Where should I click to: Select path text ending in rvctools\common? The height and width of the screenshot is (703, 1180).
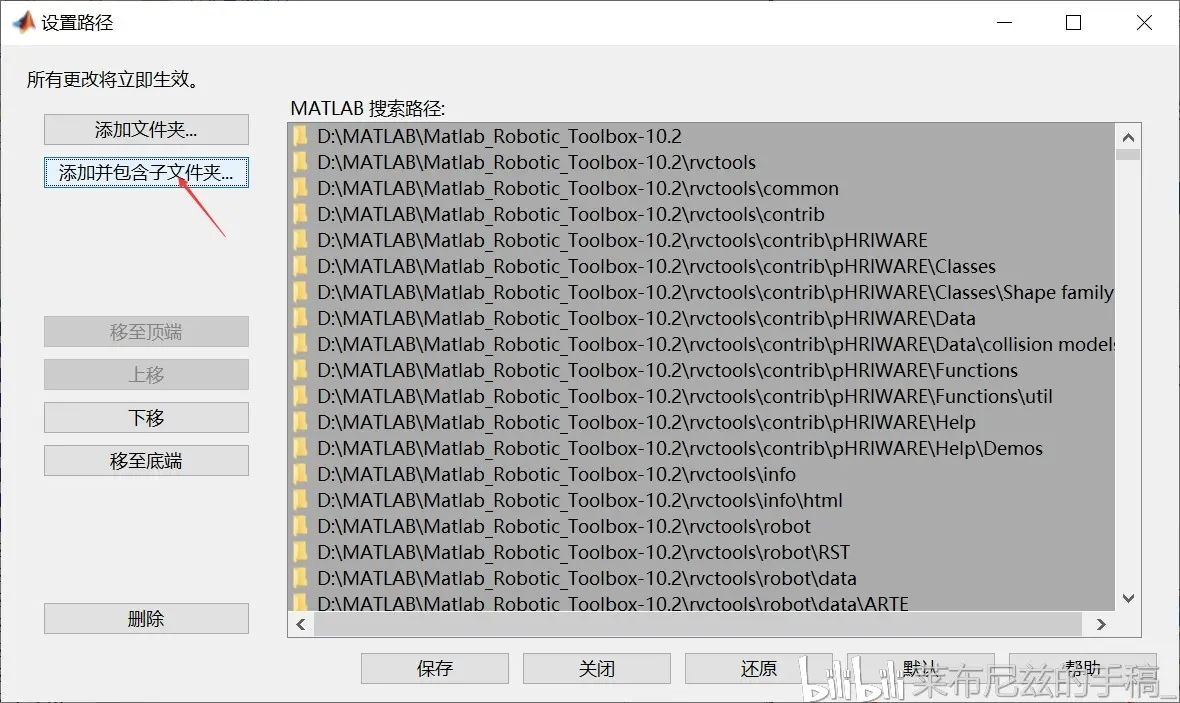(578, 188)
